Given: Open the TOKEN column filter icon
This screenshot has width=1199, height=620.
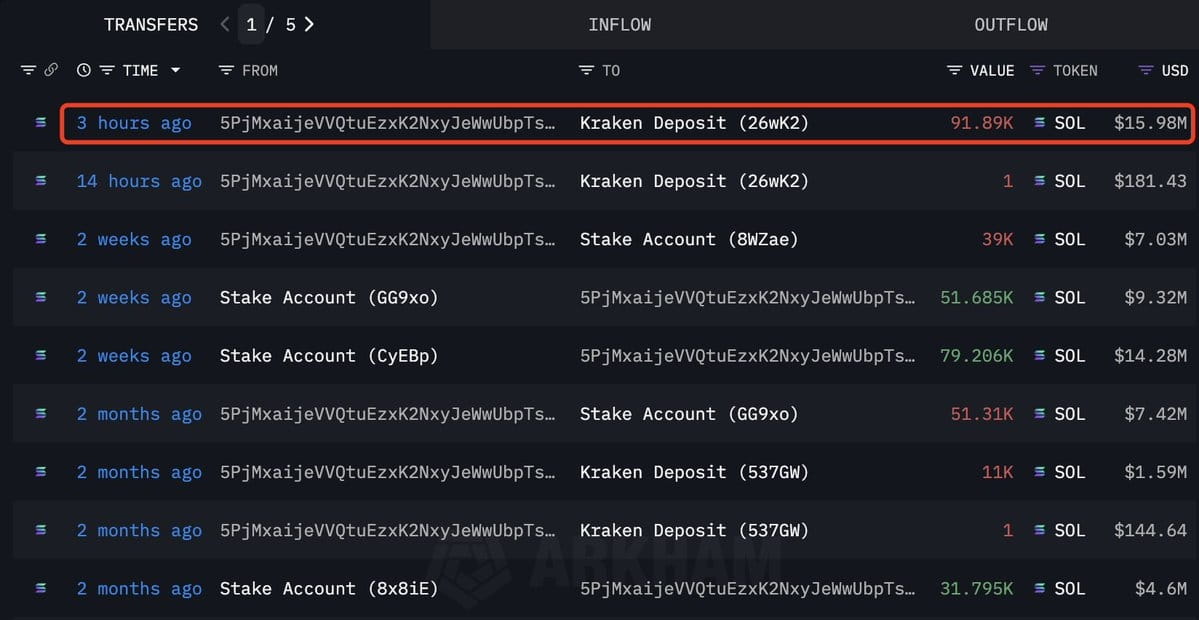Looking at the screenshot, I should pyautogui.click(x=1037, y=70).
